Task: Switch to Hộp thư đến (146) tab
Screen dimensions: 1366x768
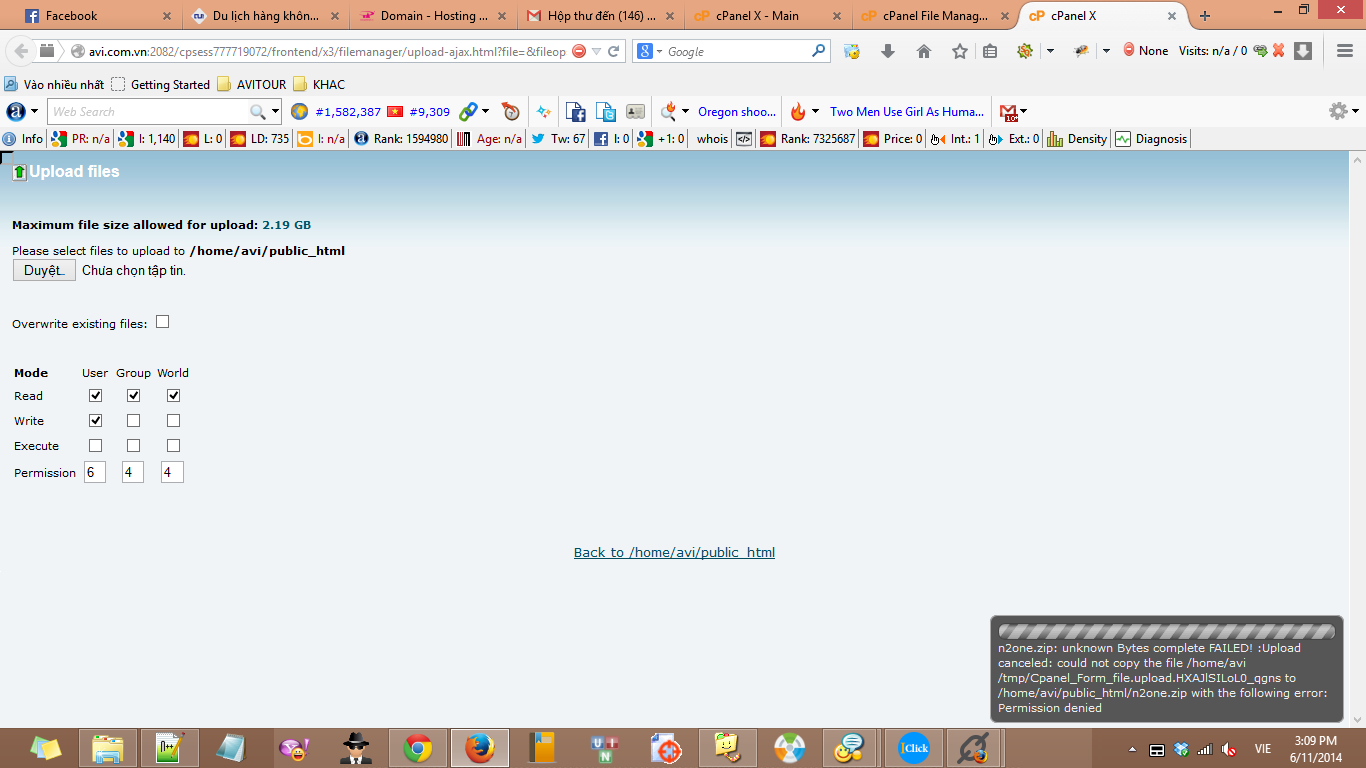Action: pos(600,16)
